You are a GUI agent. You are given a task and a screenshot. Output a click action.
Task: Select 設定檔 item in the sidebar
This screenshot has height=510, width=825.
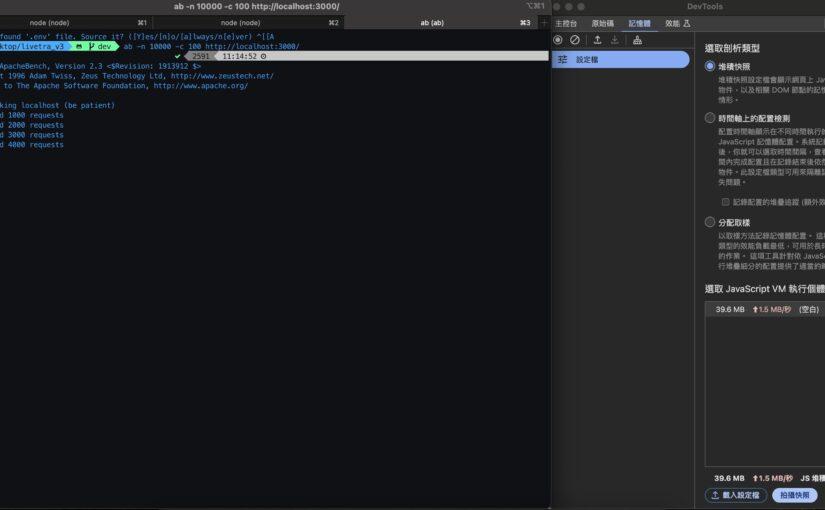620,60
